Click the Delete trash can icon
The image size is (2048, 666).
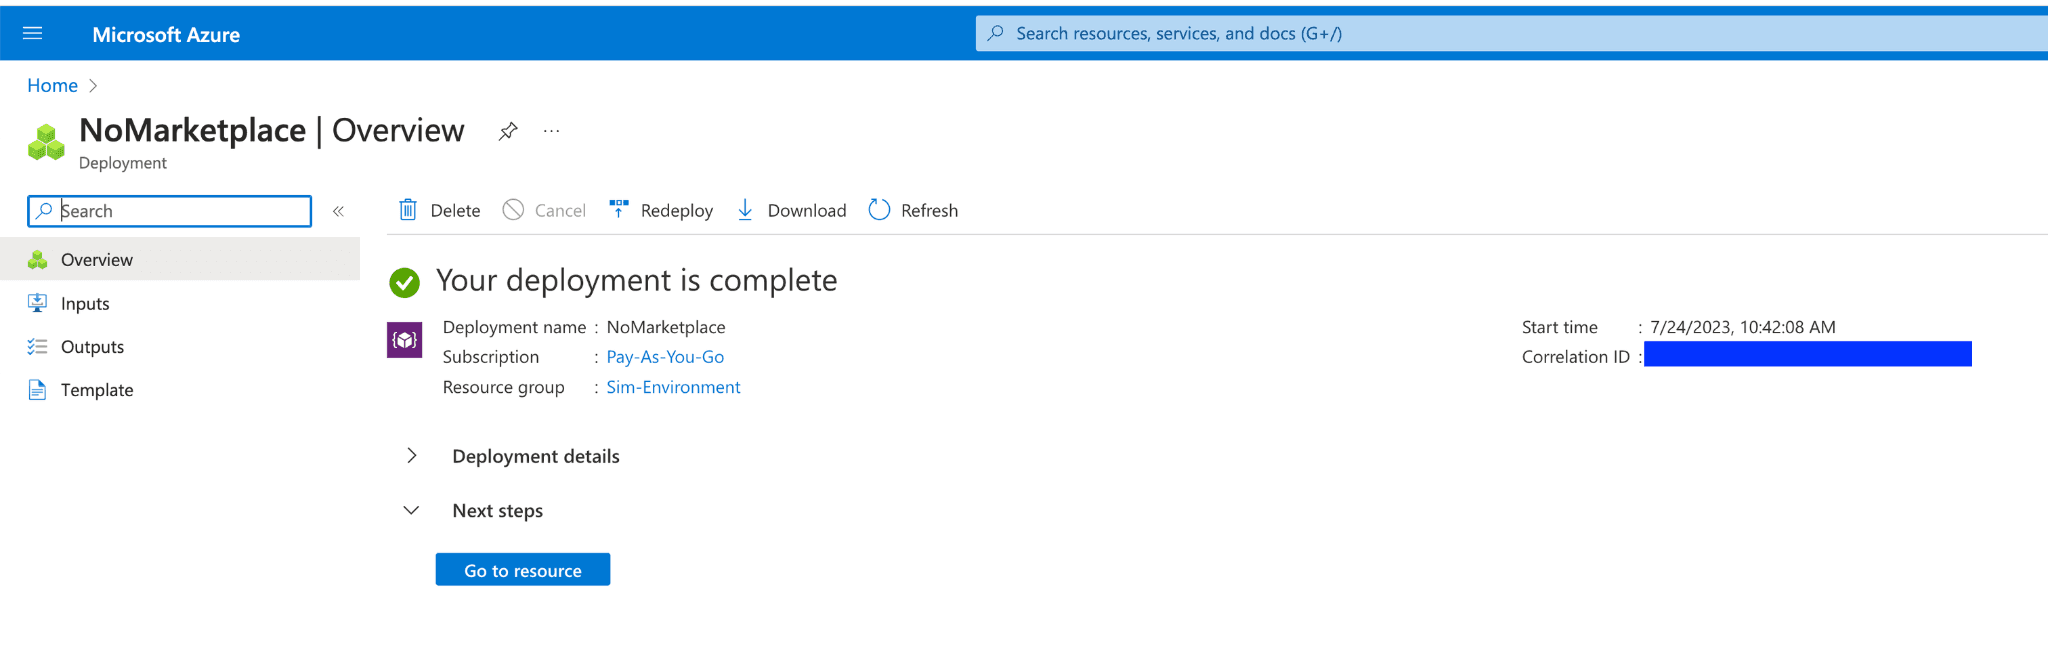408,210
